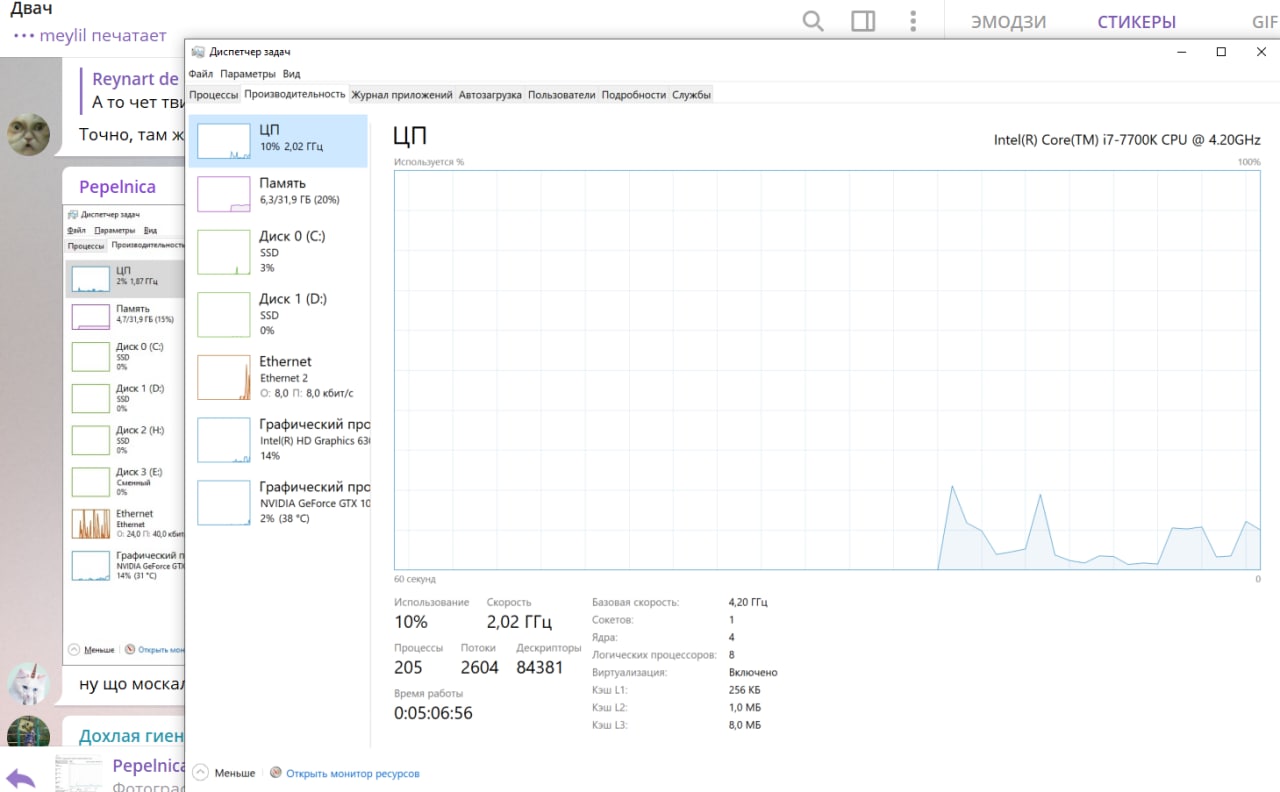The image size is (1280, 792).
Task: Click Диск 0 (C:) mini graph in front window
Action: [x=224, y=252]
